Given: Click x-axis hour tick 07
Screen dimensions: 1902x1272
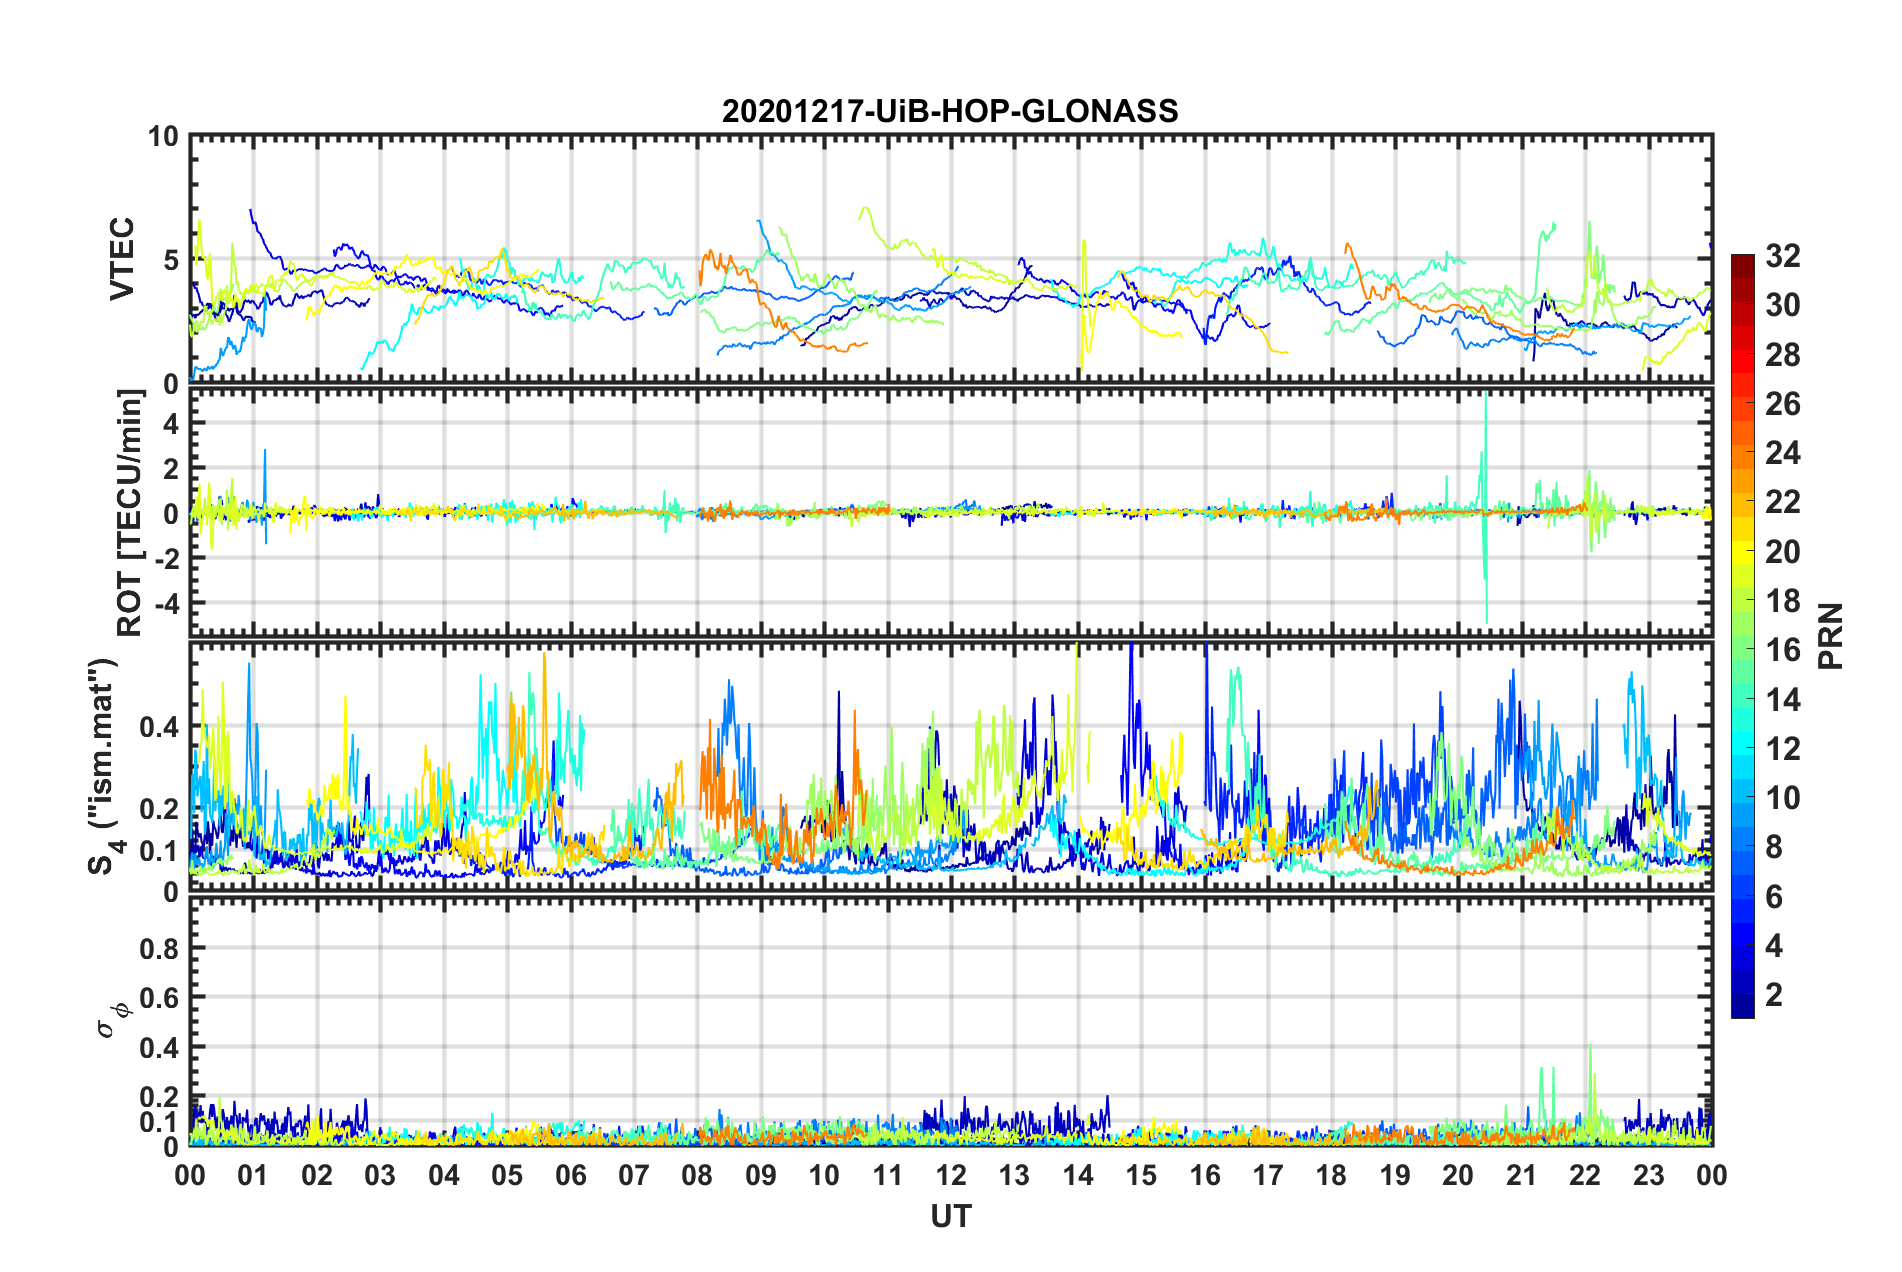Looking at the screenshot, I should 634,1175.
